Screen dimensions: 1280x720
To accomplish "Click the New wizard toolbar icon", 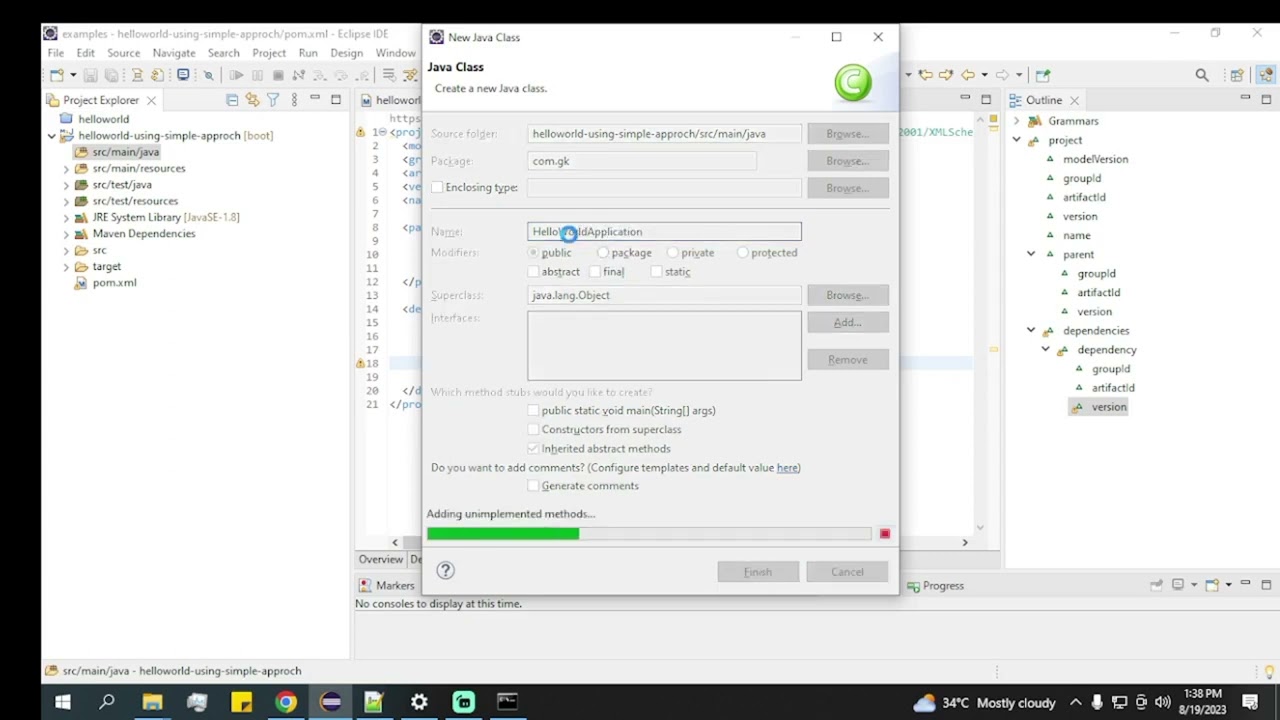I will 57,75.
